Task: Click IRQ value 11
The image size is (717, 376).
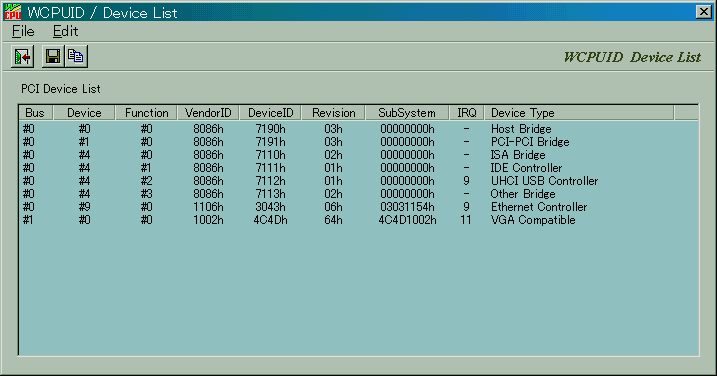Action: [x=466, y=220]
